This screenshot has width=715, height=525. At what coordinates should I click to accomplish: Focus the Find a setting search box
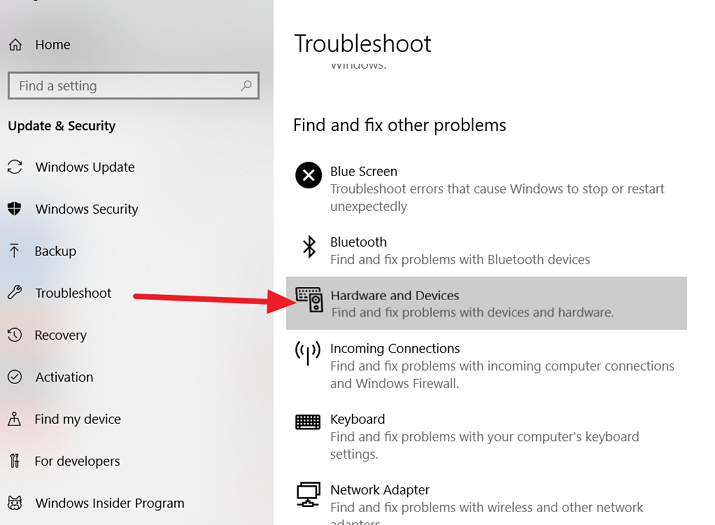[x=133, y=85]
